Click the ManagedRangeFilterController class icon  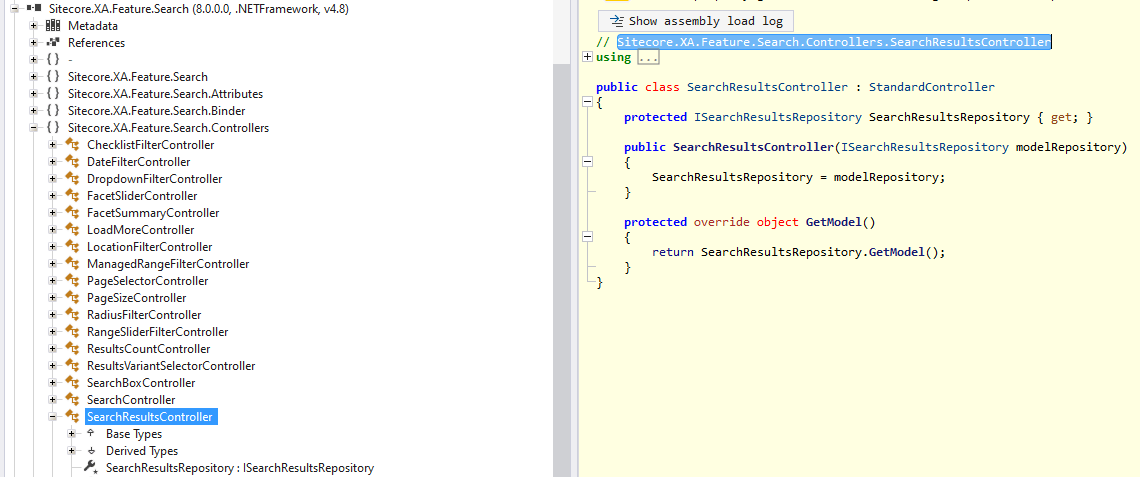click(72, 263)
